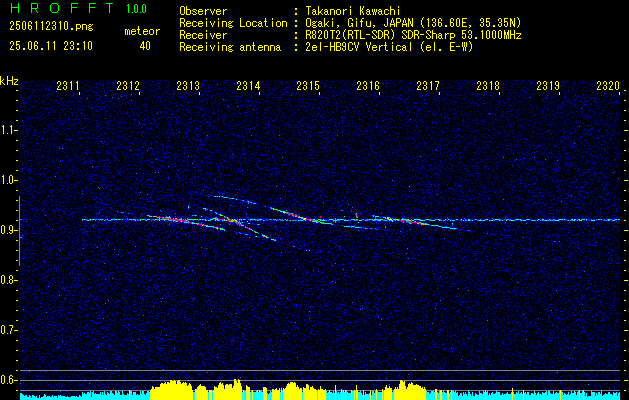Click the 2320 time marker
This screenshot has width=629, height=400.
(x=608, y=86)
